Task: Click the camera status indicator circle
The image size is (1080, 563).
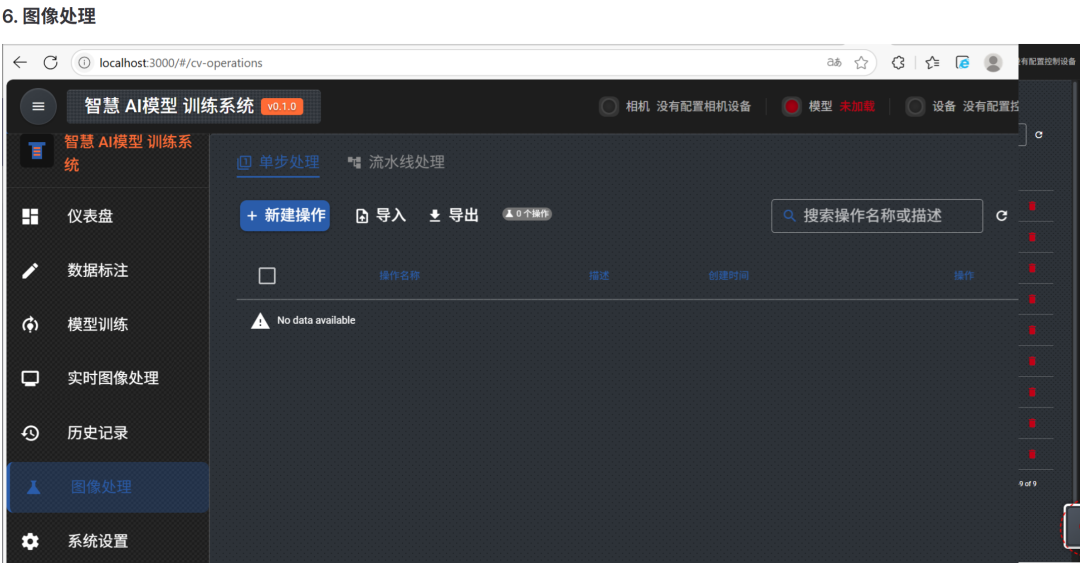Action: click(608, 106)
